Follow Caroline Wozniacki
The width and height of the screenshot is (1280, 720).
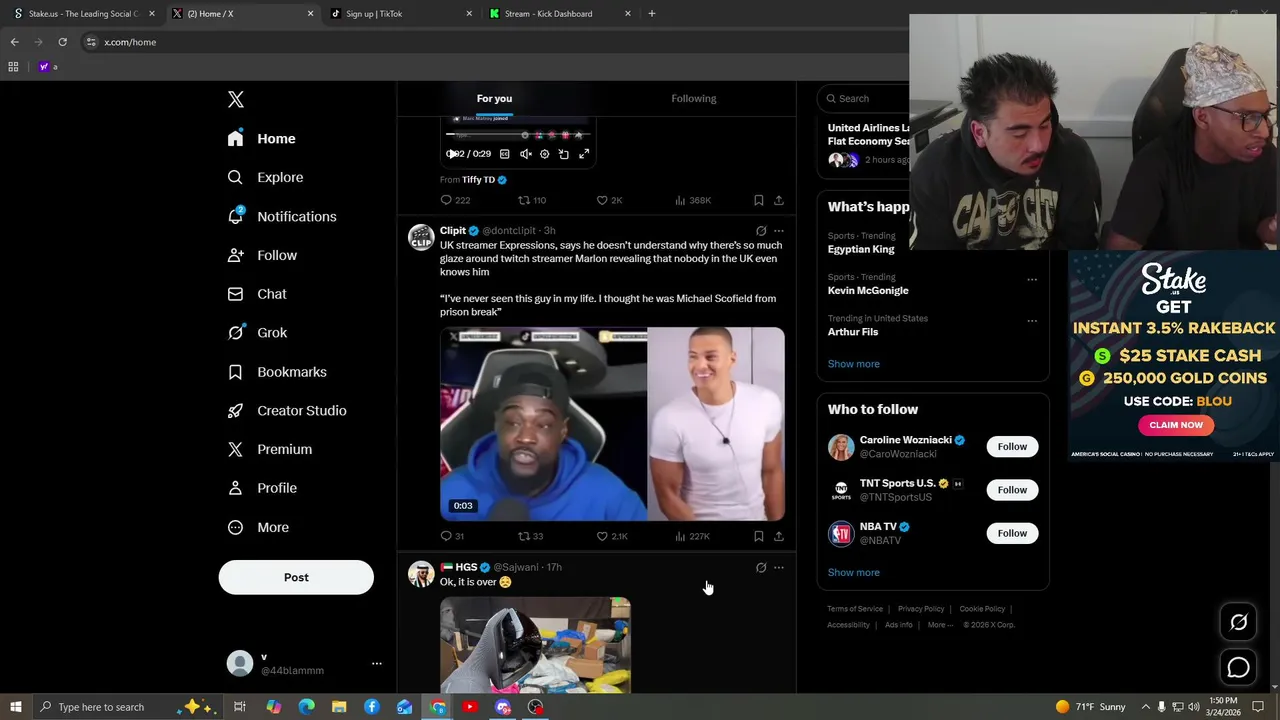1012,447
